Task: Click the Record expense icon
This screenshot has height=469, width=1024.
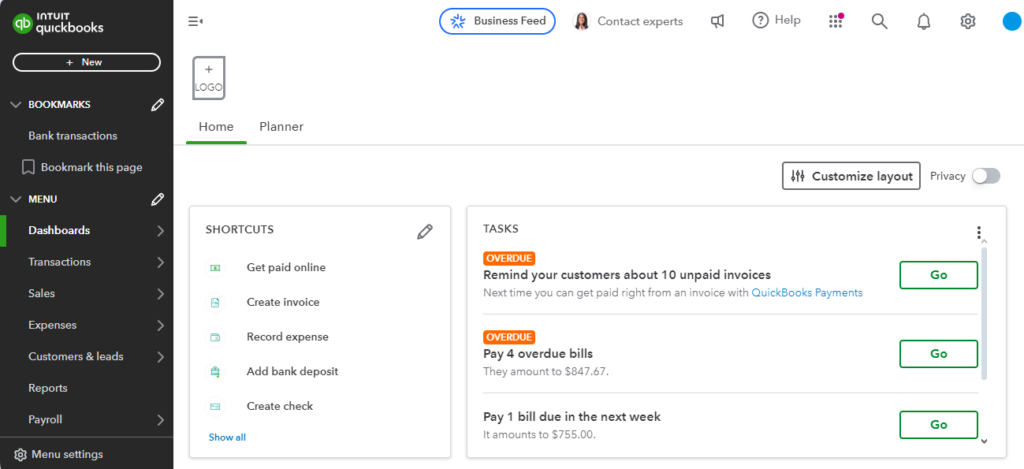Action: pyautogui.click(x=215, y=337)
